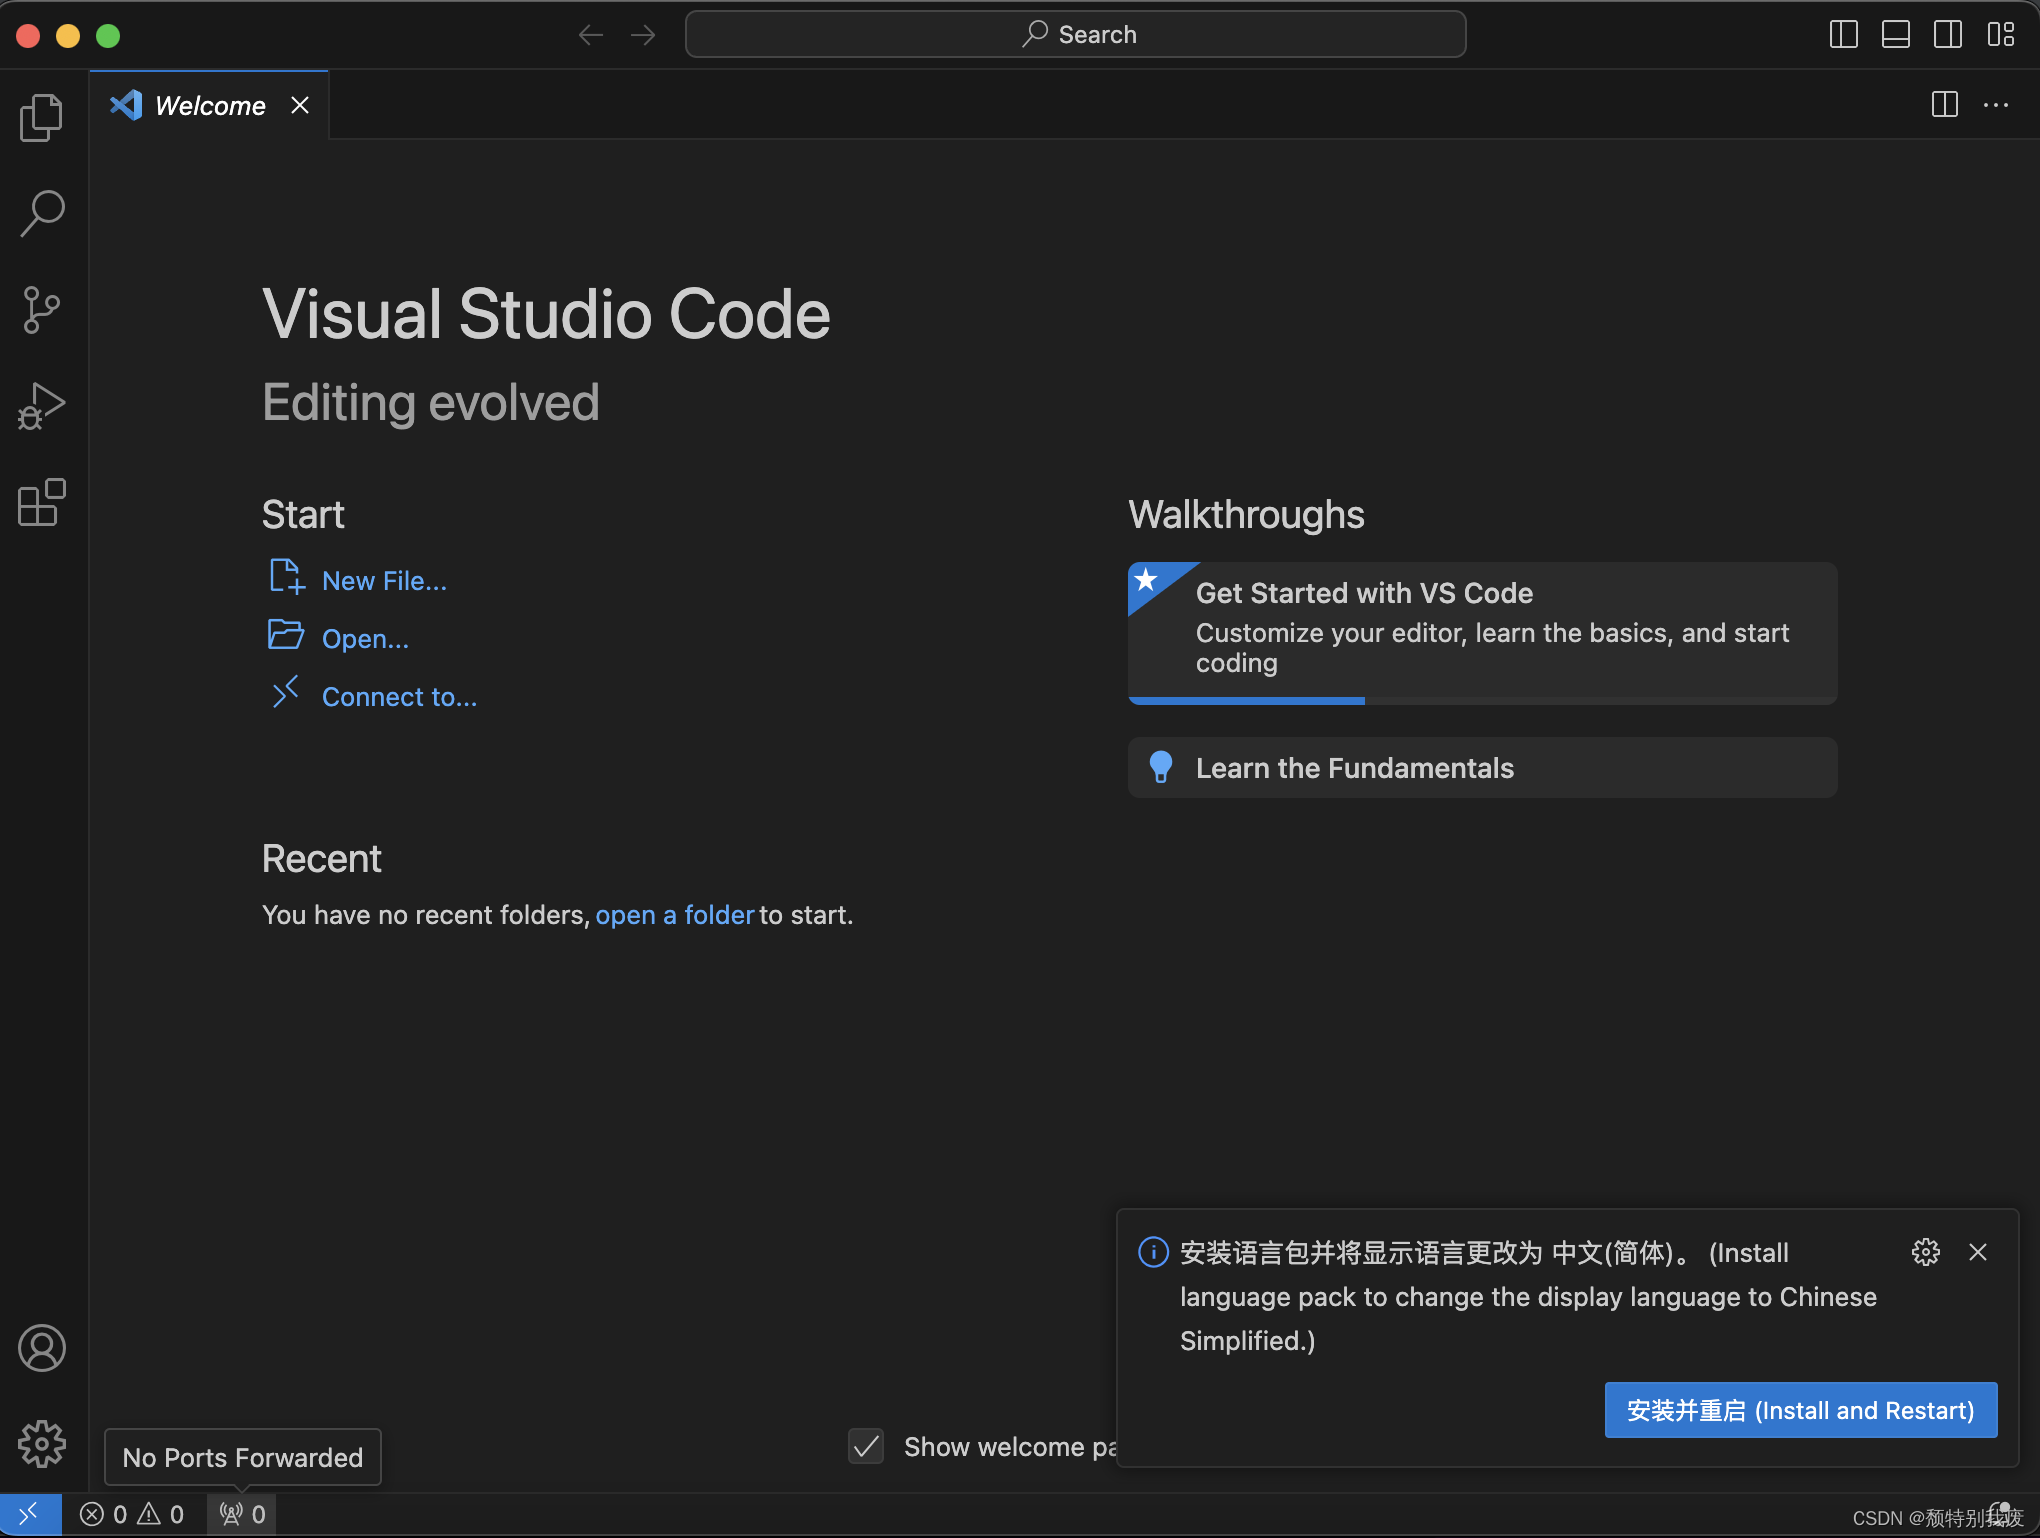Split the editor to the right
This screenshot has height=1538, width=2040.
tap(1944, 105)
